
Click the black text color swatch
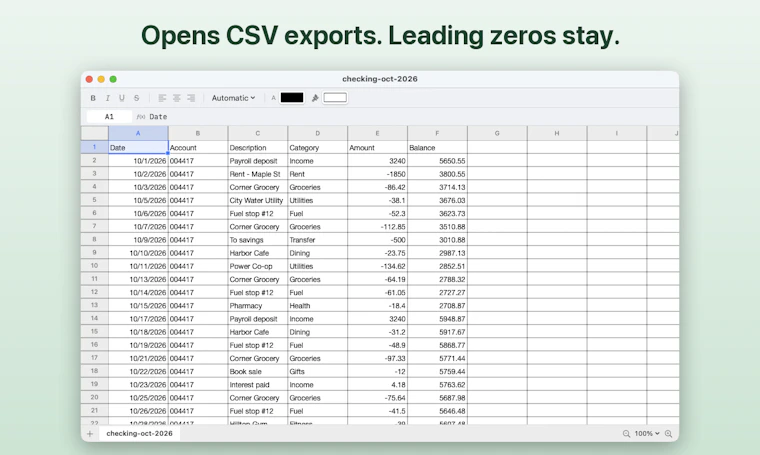292,98
